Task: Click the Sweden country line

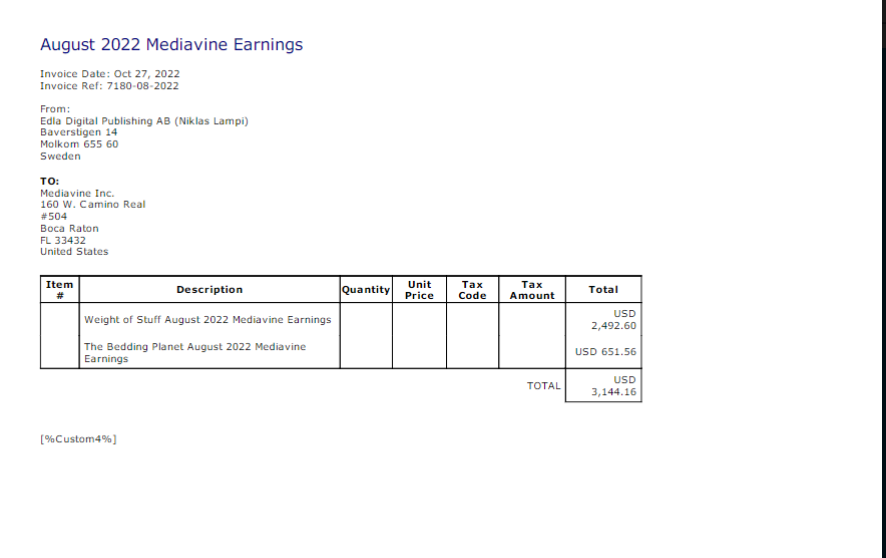Action: [x=60, y=156]
